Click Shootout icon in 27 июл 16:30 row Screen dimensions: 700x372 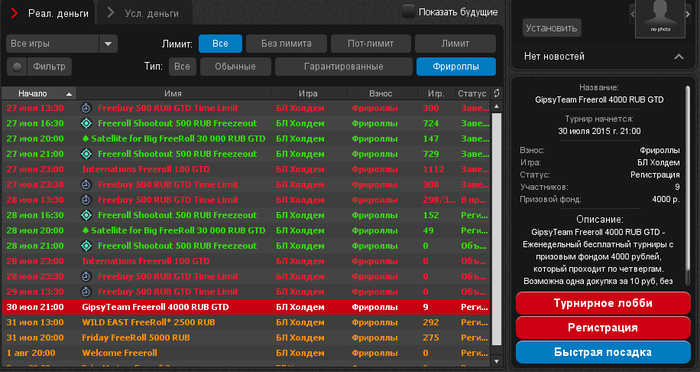pyautogui.click(x=86, y=123)
